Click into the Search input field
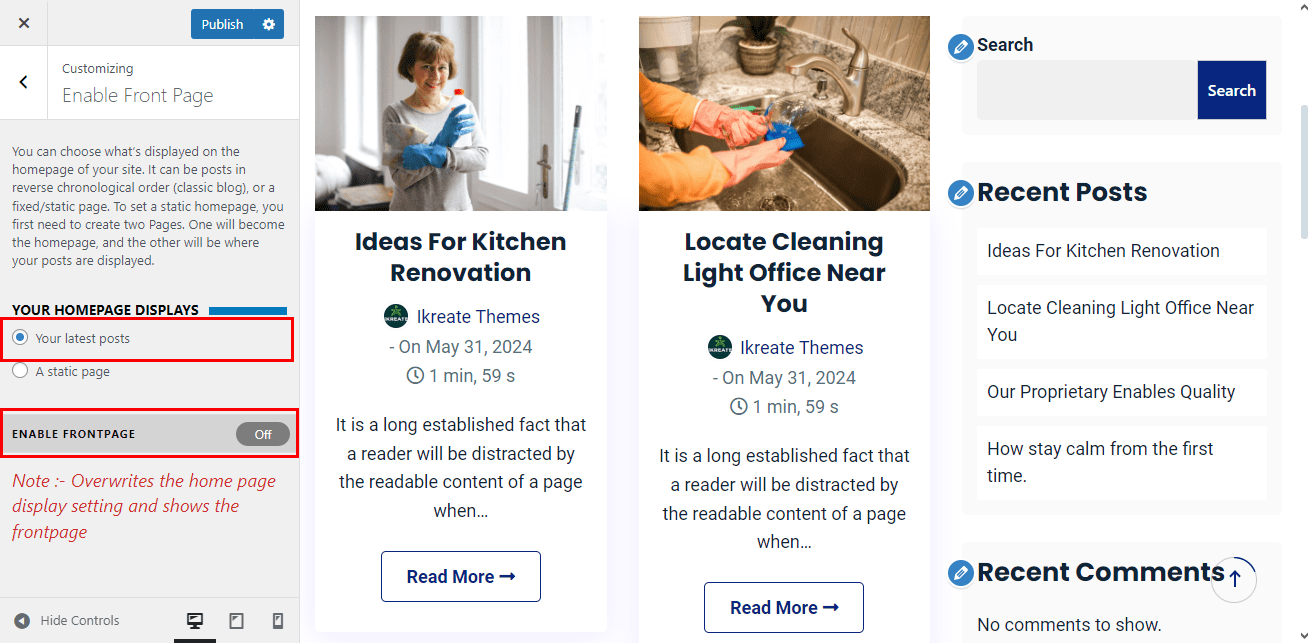Image resolution: width=1312 pixels, height=643 pixels. pos(1086,90)
